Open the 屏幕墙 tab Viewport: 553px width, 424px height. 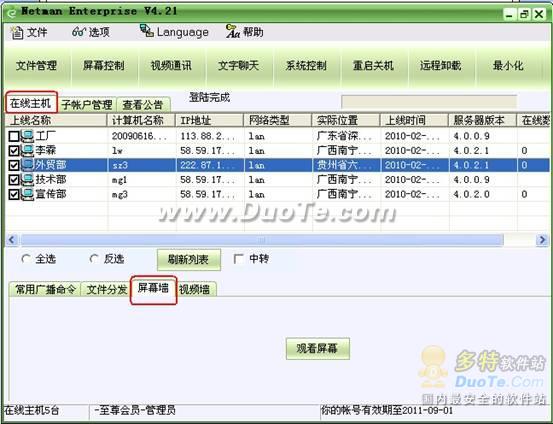(153, 288)
